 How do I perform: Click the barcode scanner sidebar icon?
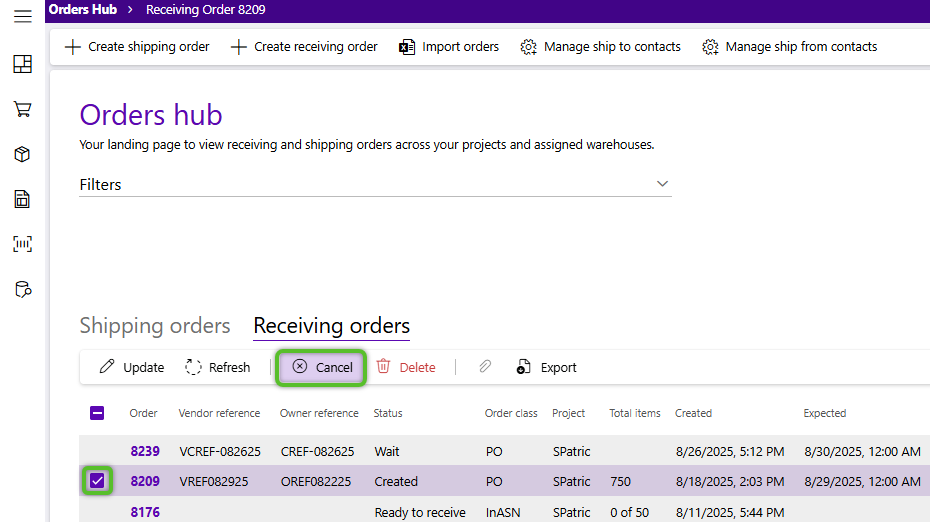(22, 244)
